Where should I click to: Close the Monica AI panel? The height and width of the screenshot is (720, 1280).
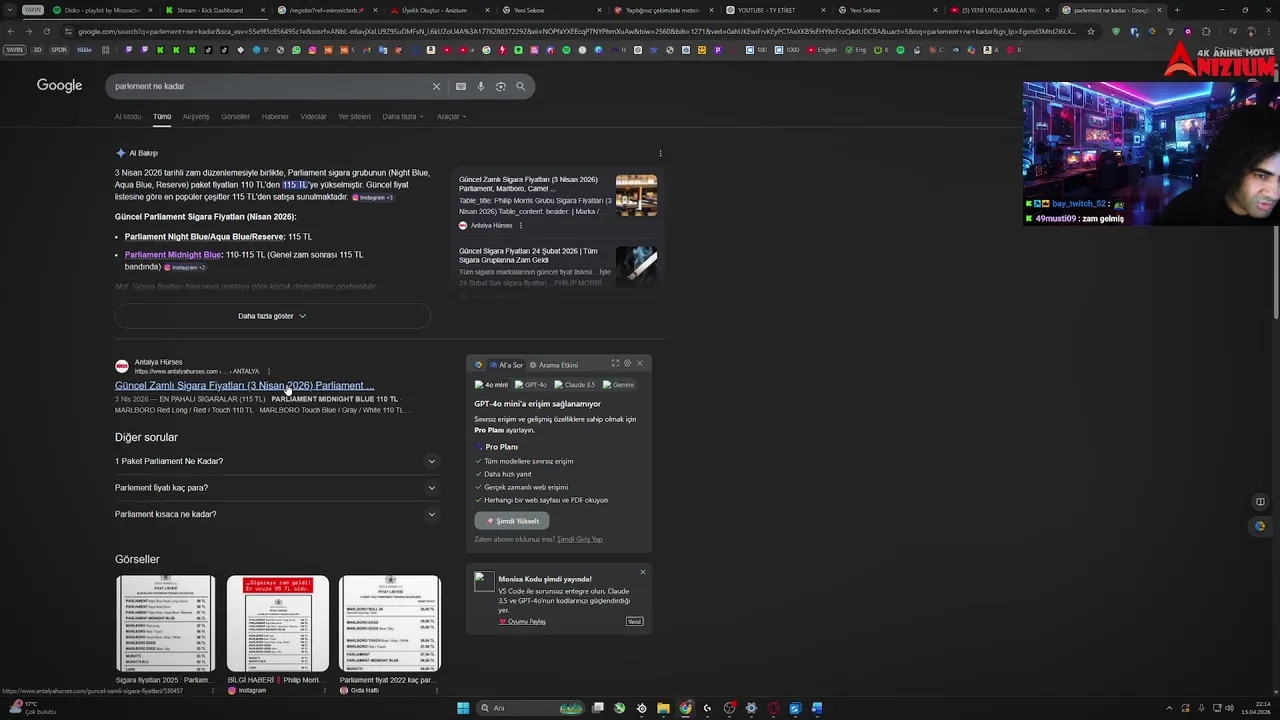coord(640,363)
